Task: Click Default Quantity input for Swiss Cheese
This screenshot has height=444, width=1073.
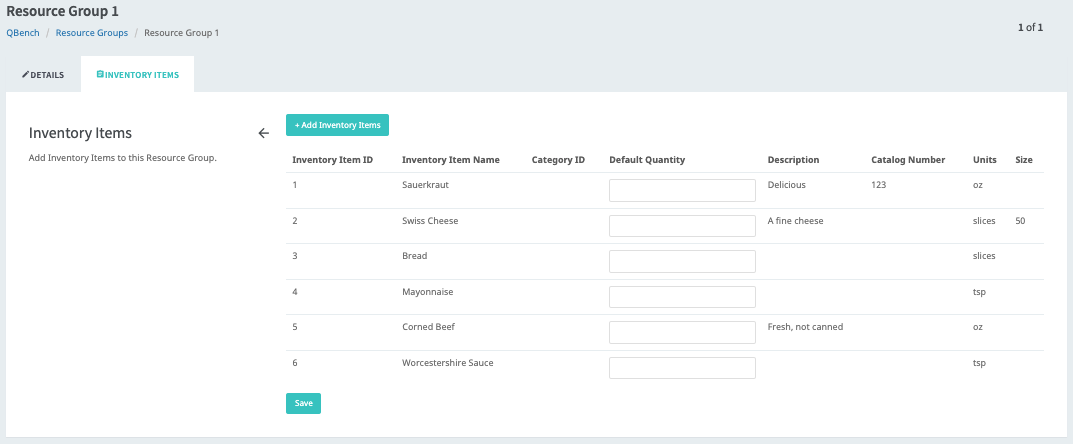Action: [682, 226]
